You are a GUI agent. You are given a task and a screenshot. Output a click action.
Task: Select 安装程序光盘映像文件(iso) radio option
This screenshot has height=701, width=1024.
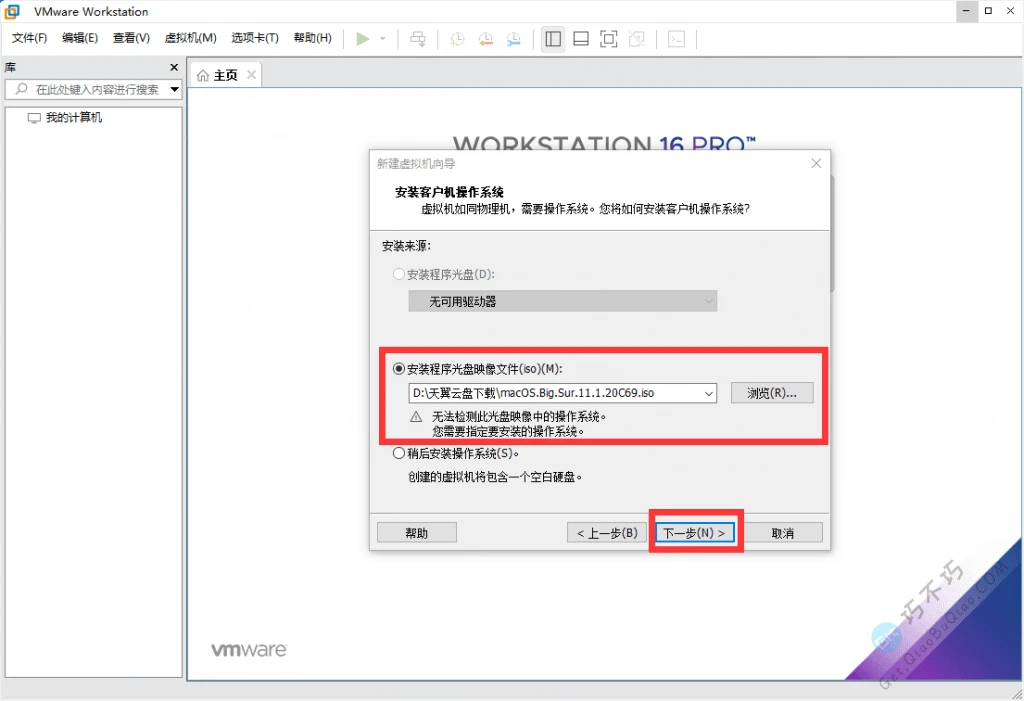[x=398, y=369]
